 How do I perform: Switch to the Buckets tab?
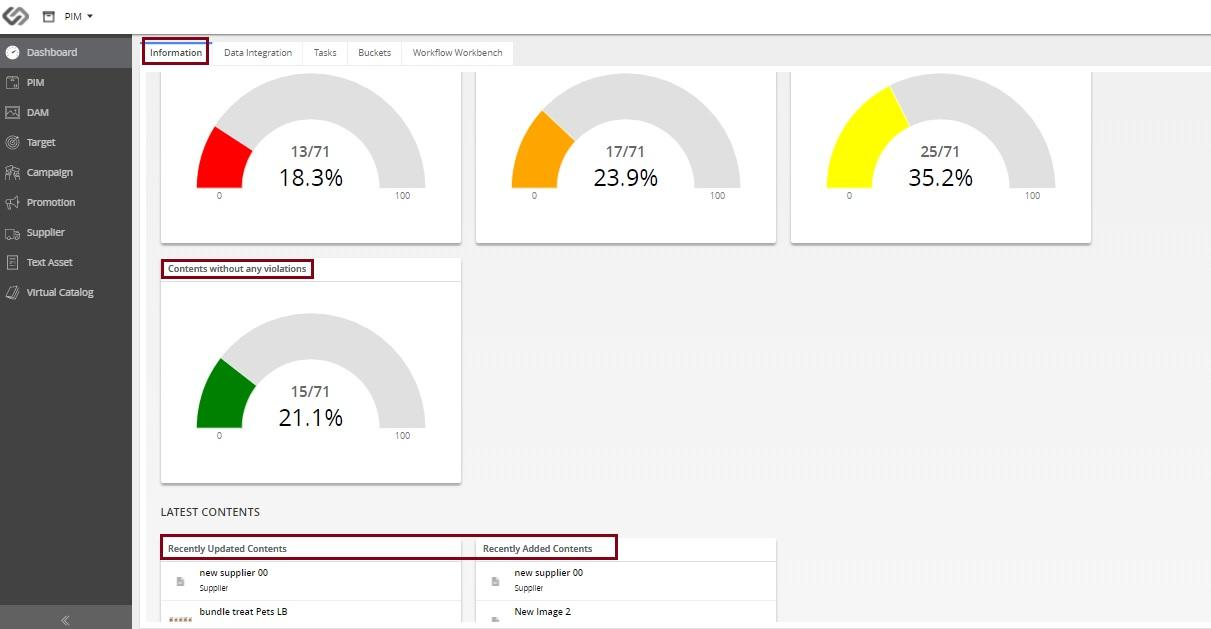(374, 53)
